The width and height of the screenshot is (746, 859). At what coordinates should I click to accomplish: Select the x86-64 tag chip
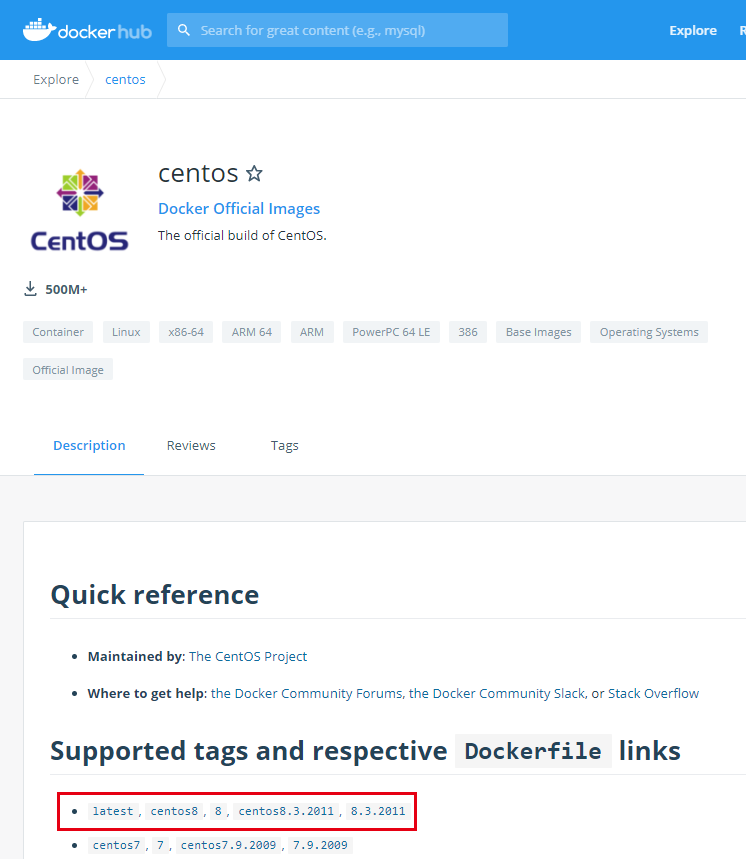[186, 332]
